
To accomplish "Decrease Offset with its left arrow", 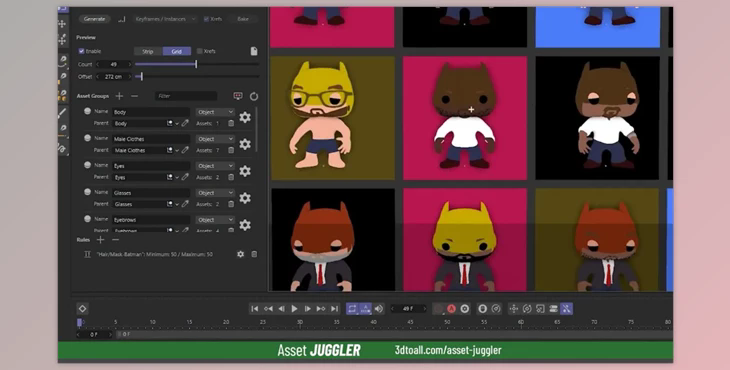I will [98, 76].
